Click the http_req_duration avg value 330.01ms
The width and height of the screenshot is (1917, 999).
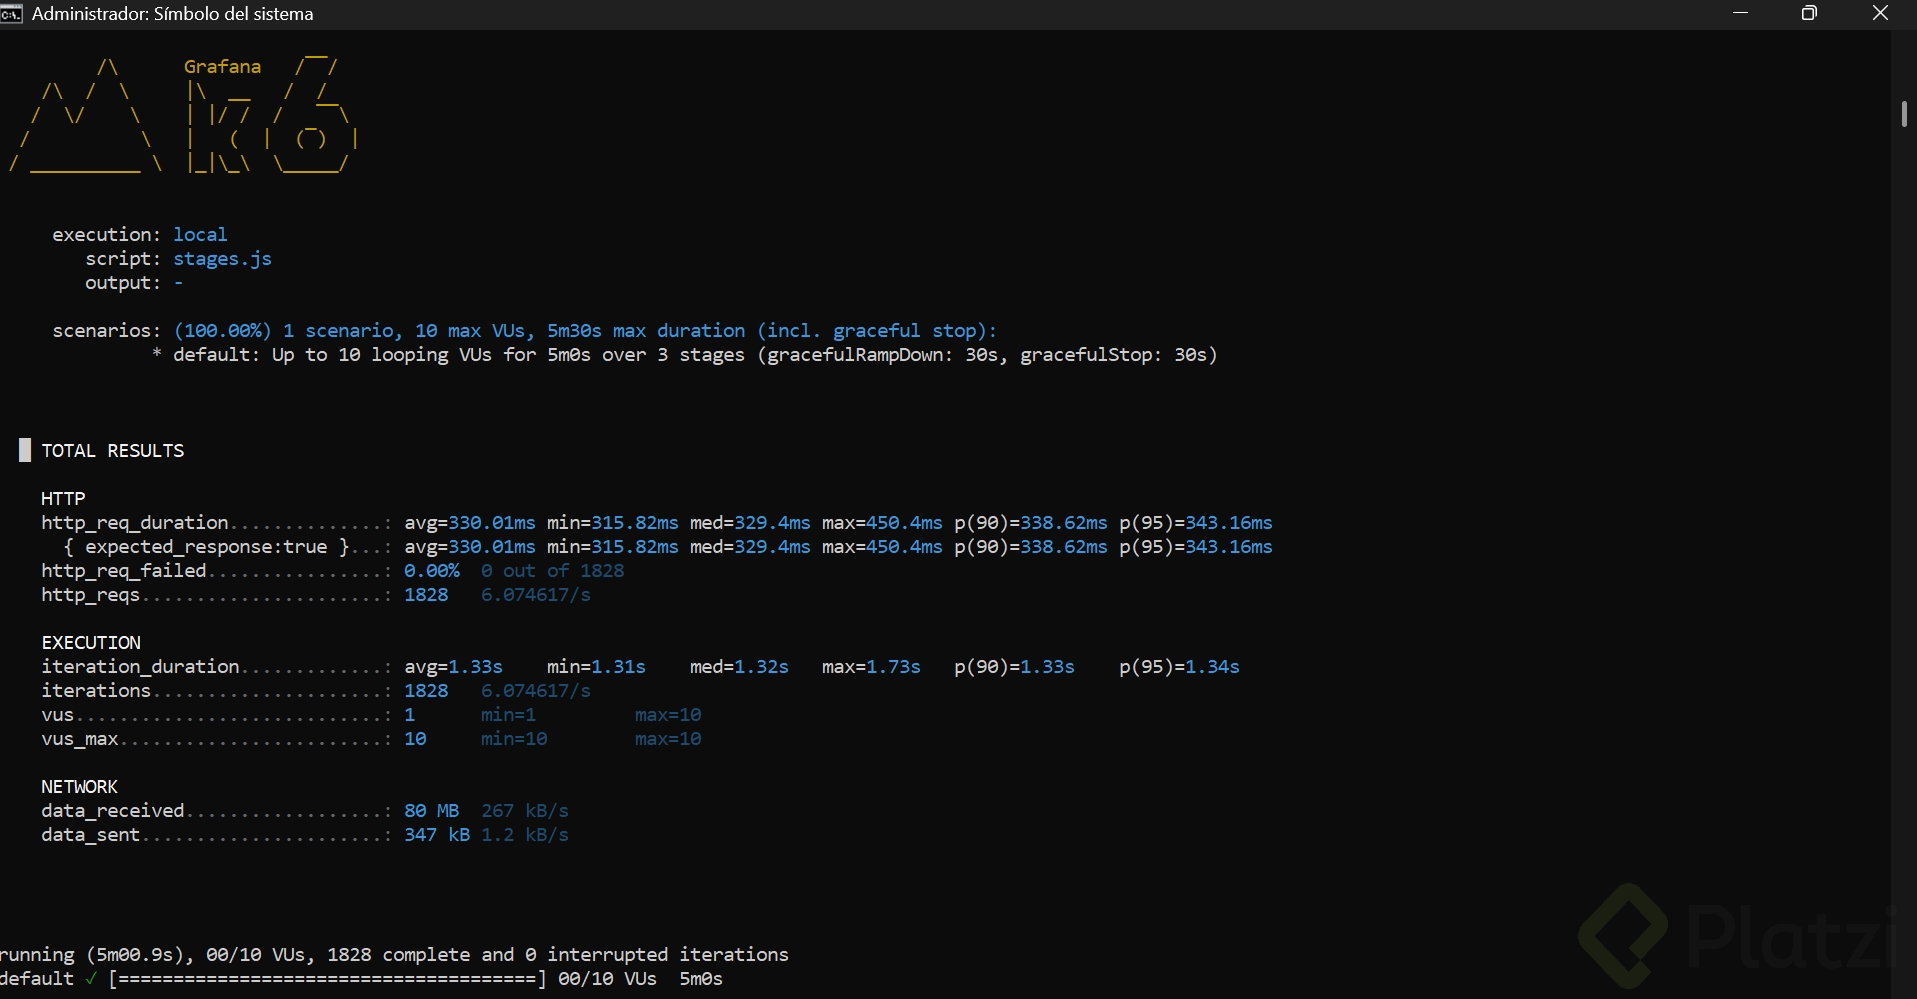tap(492, 523)
